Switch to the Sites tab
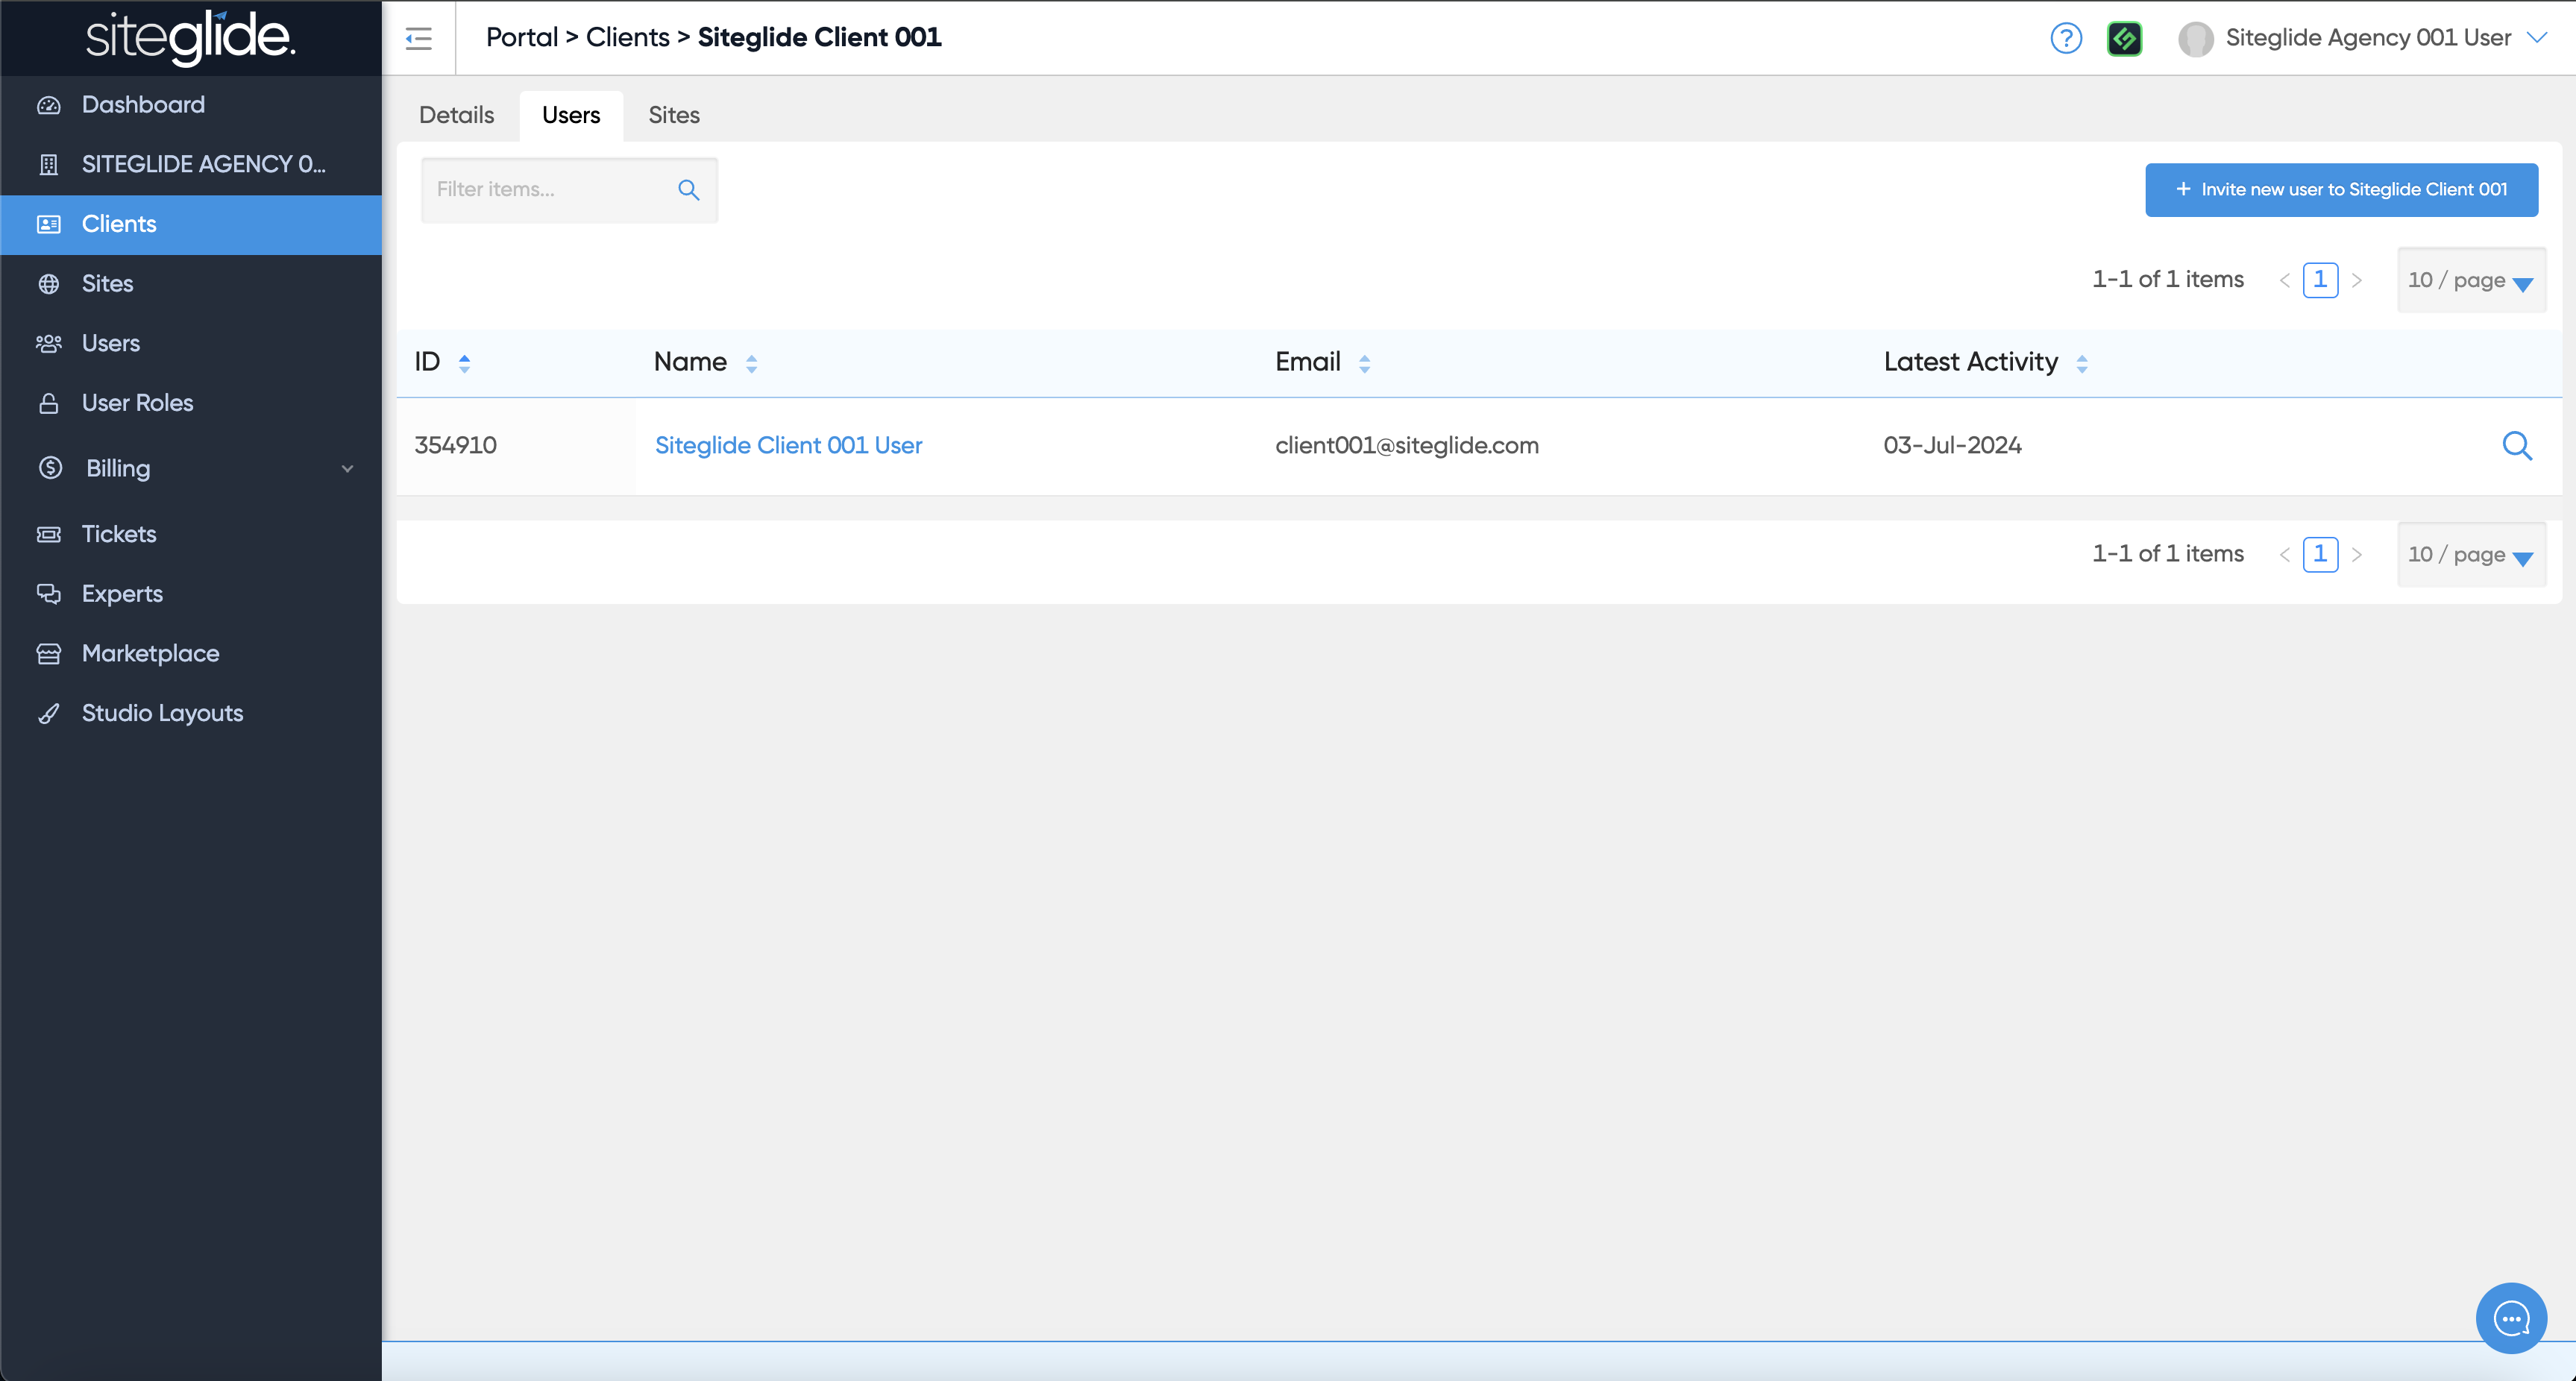The width and height of the screenshot is (2576, 1381). (x=673, y=115)
